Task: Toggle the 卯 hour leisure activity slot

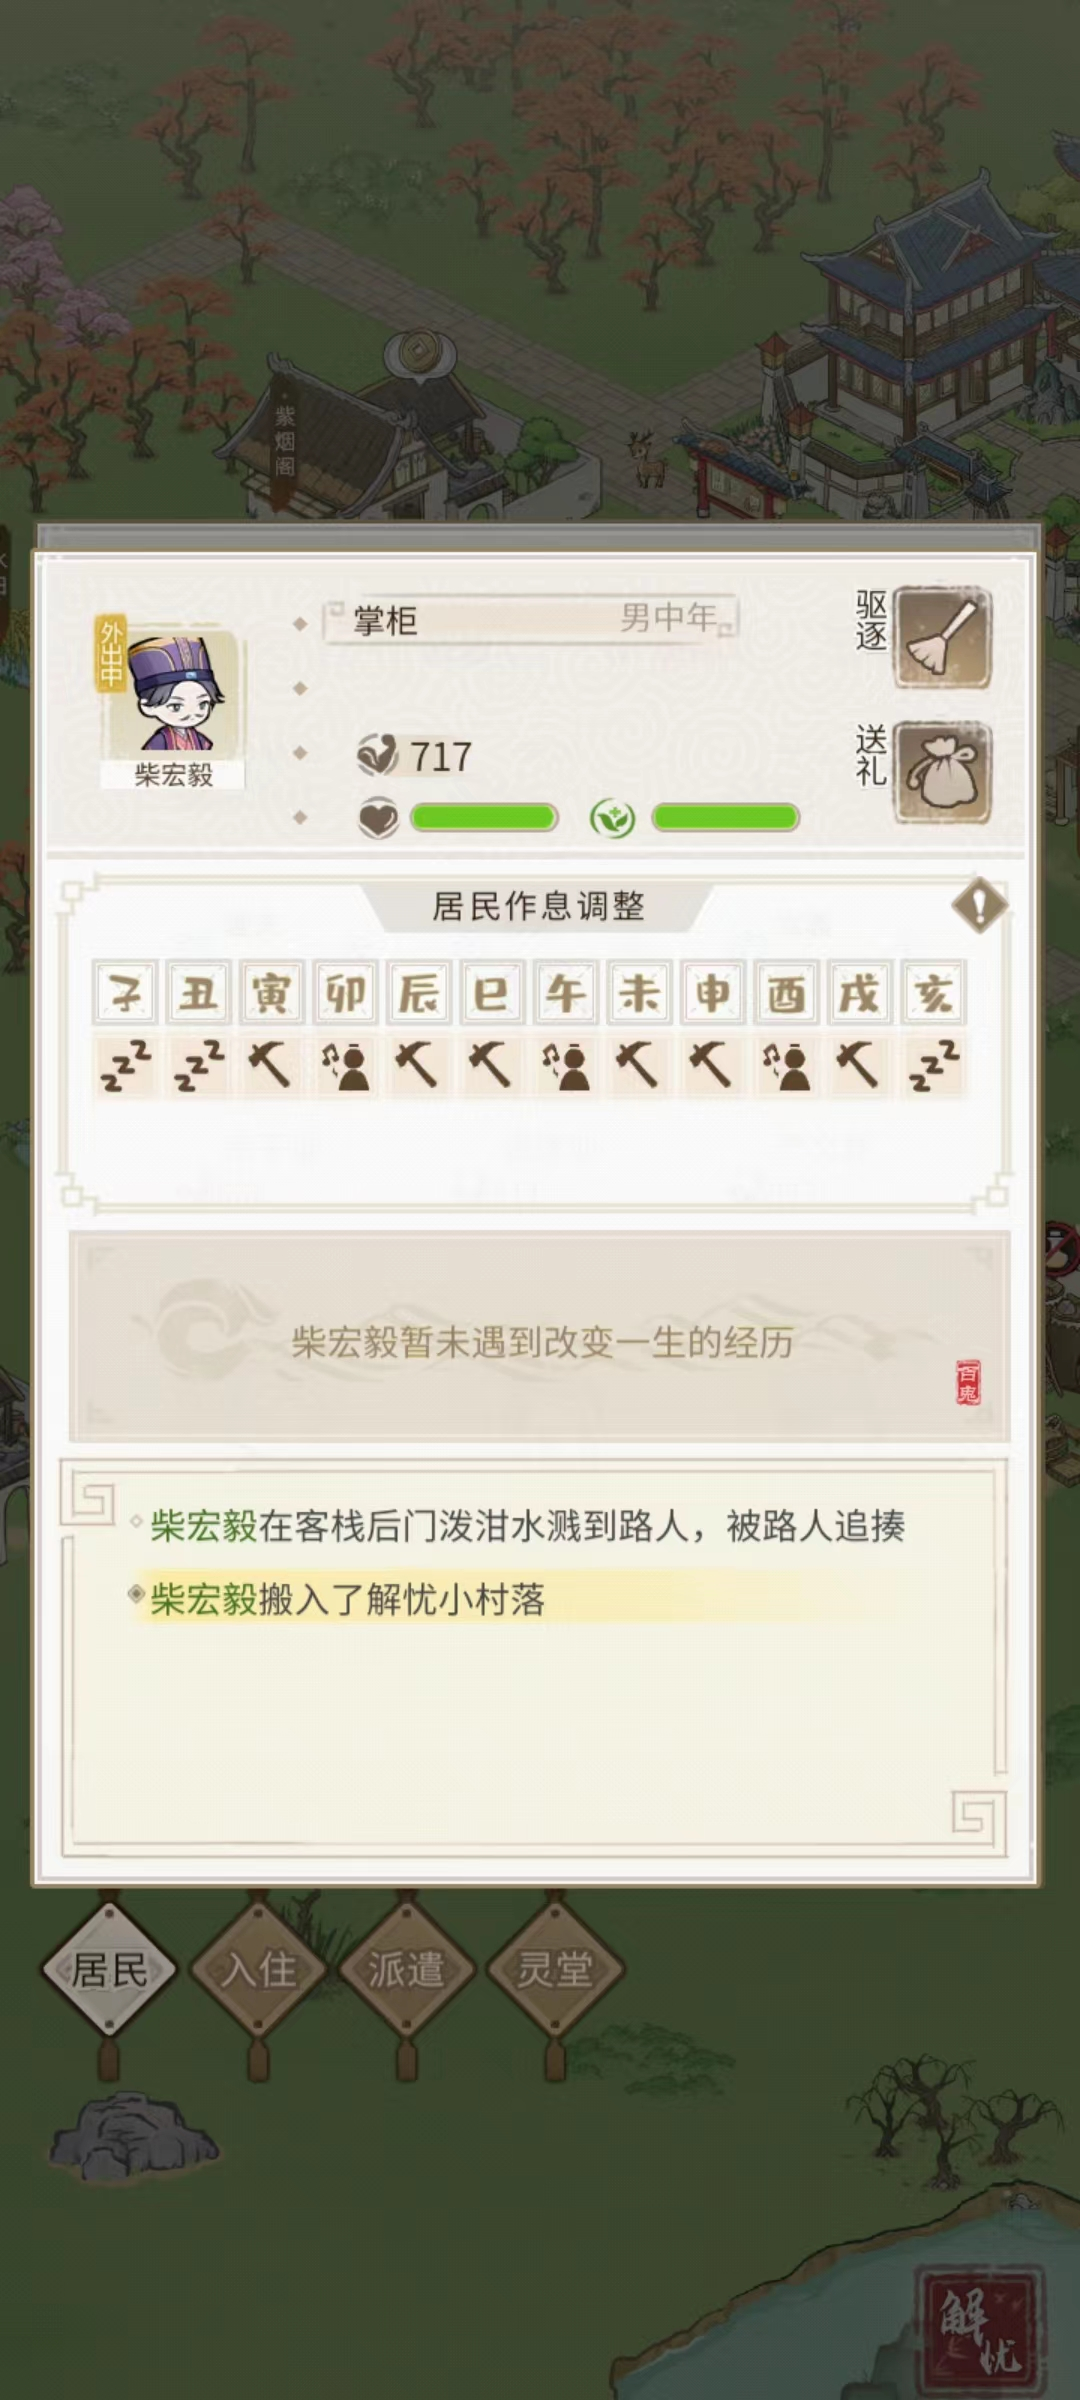Action: pyautogui.click(x=346, y=1067)
